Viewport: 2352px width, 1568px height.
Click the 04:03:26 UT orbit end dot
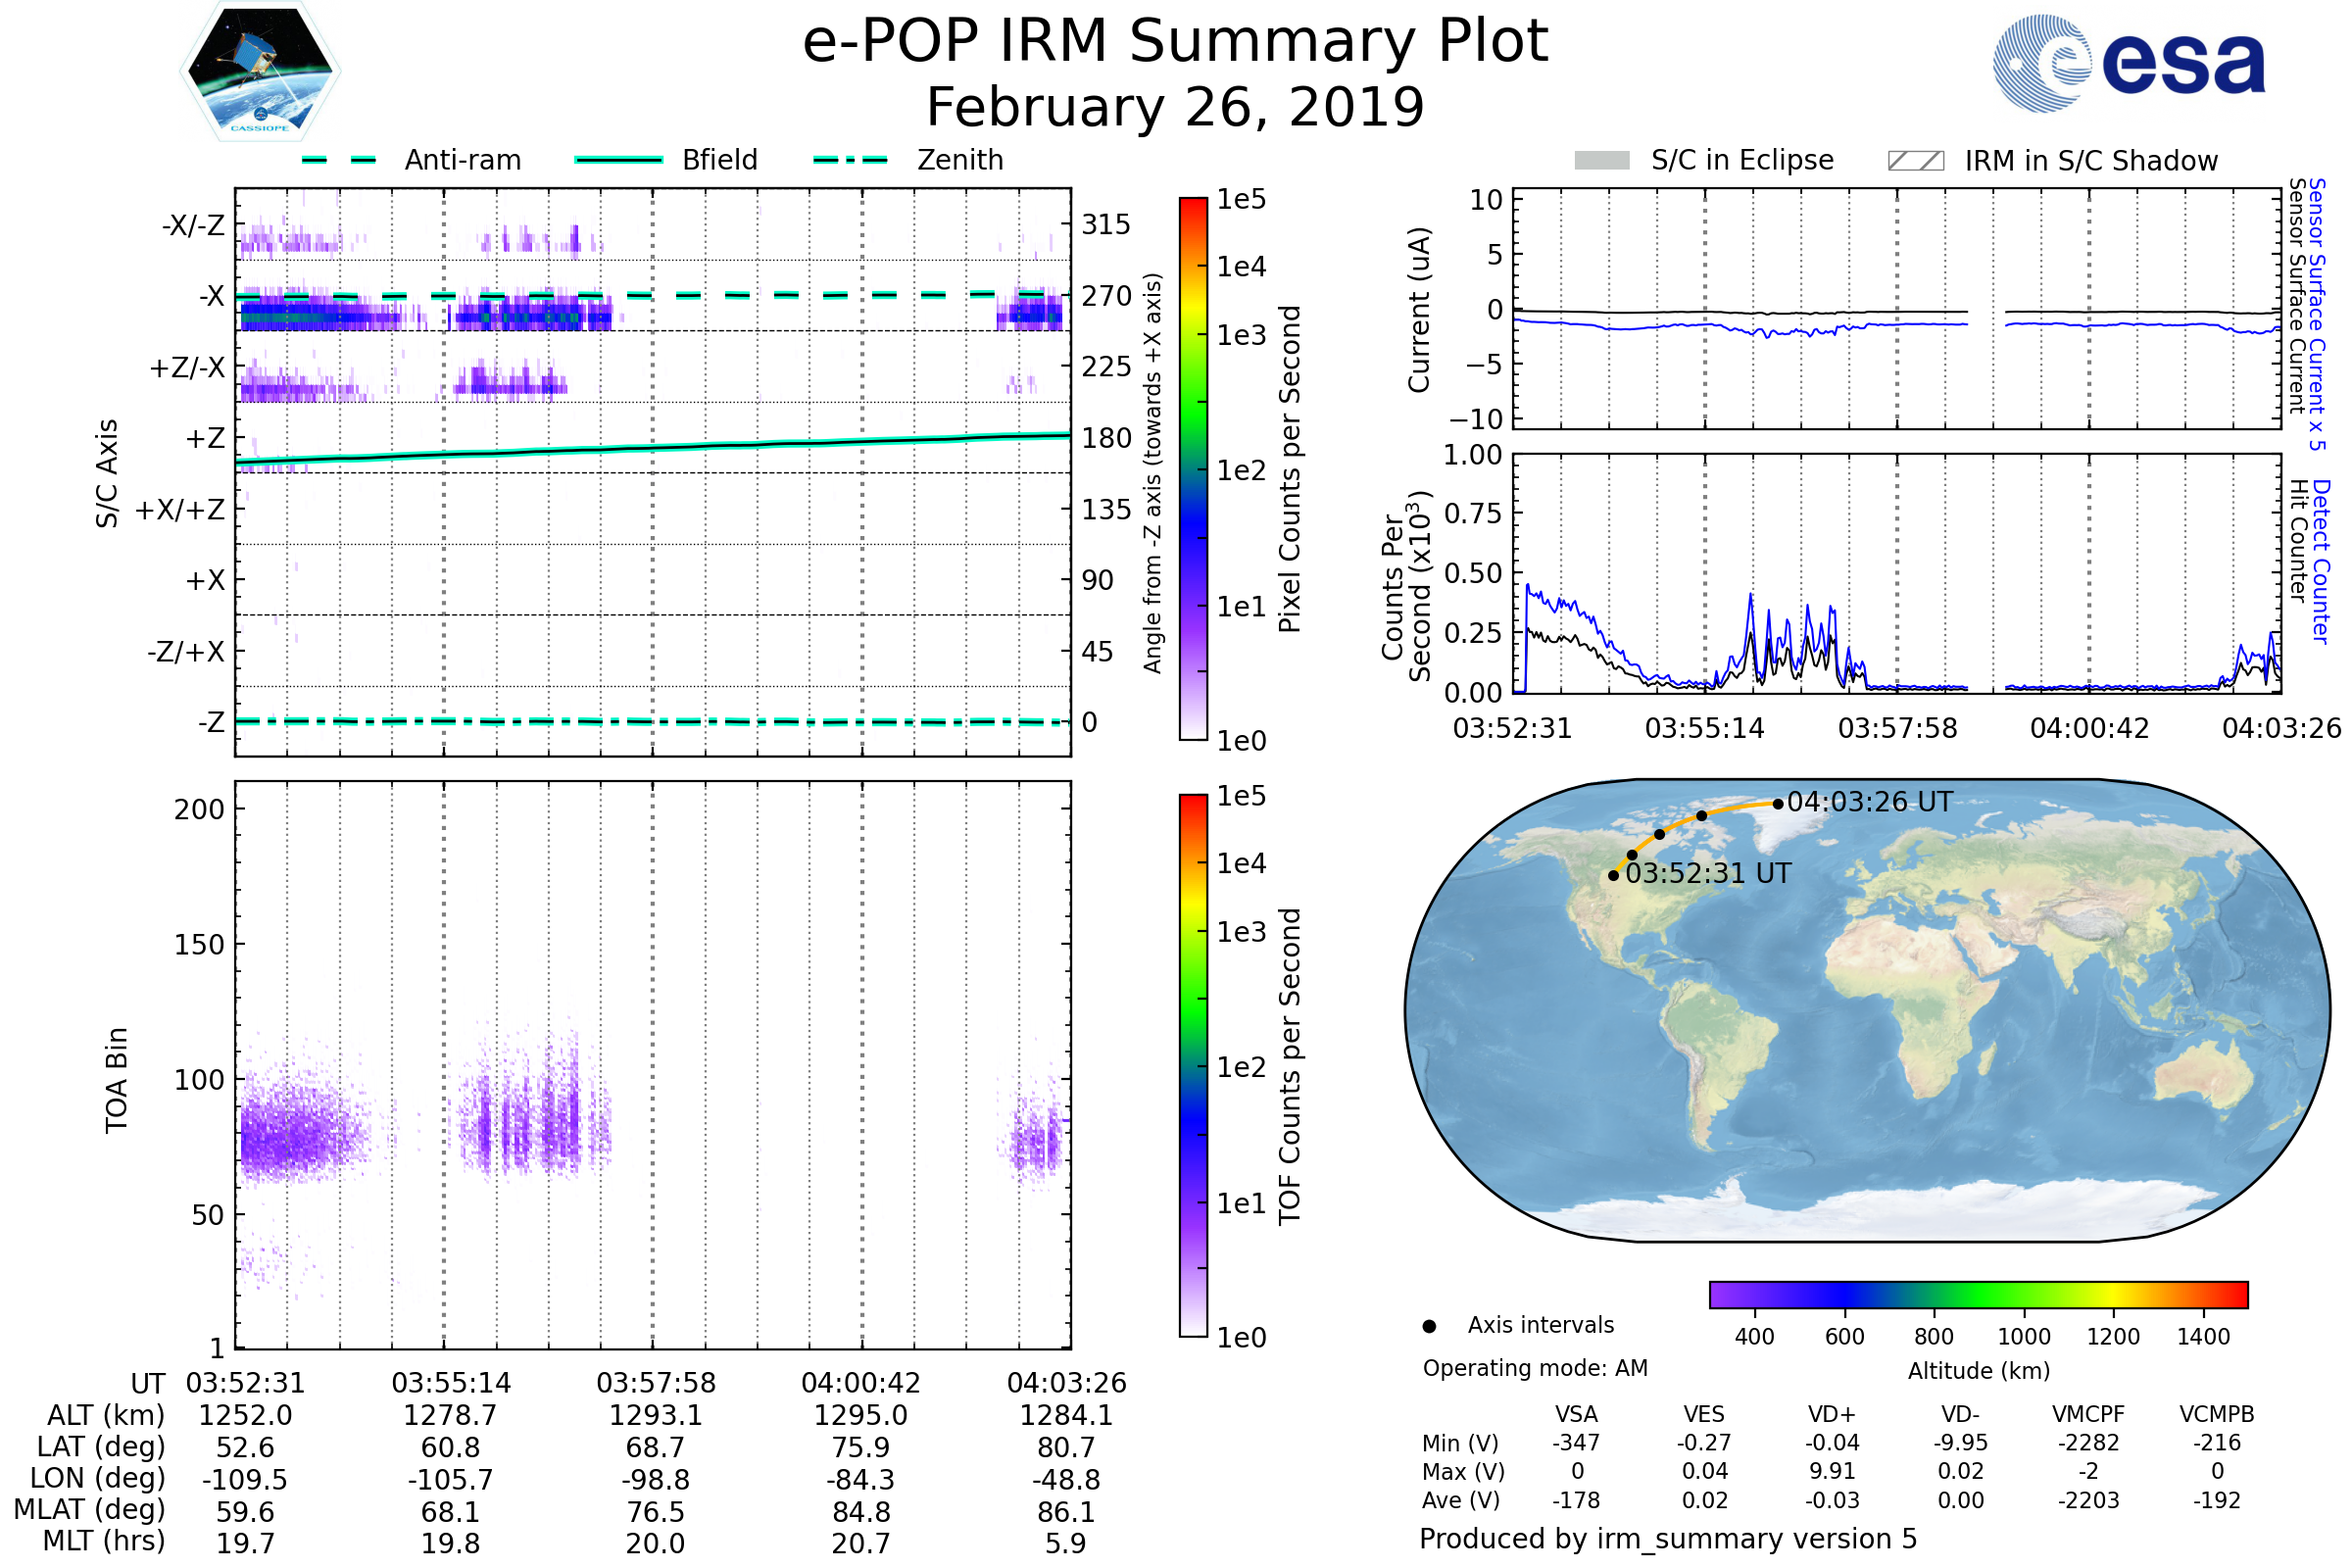point(1778,803)
